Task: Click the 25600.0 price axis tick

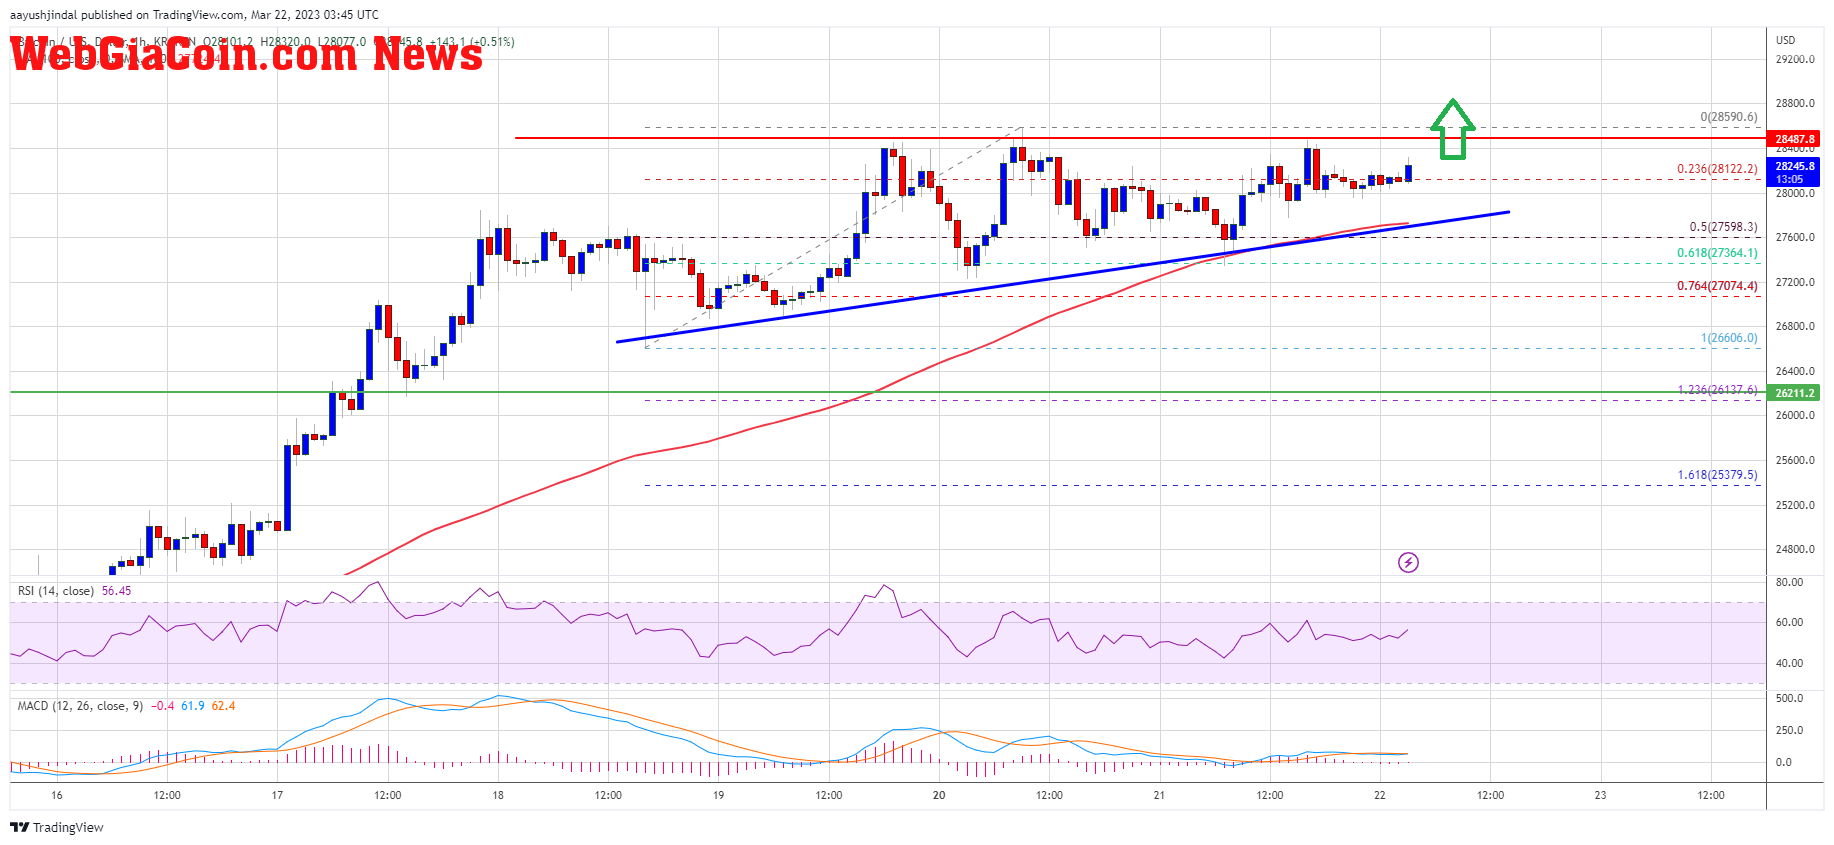Action: (1795, 460)
